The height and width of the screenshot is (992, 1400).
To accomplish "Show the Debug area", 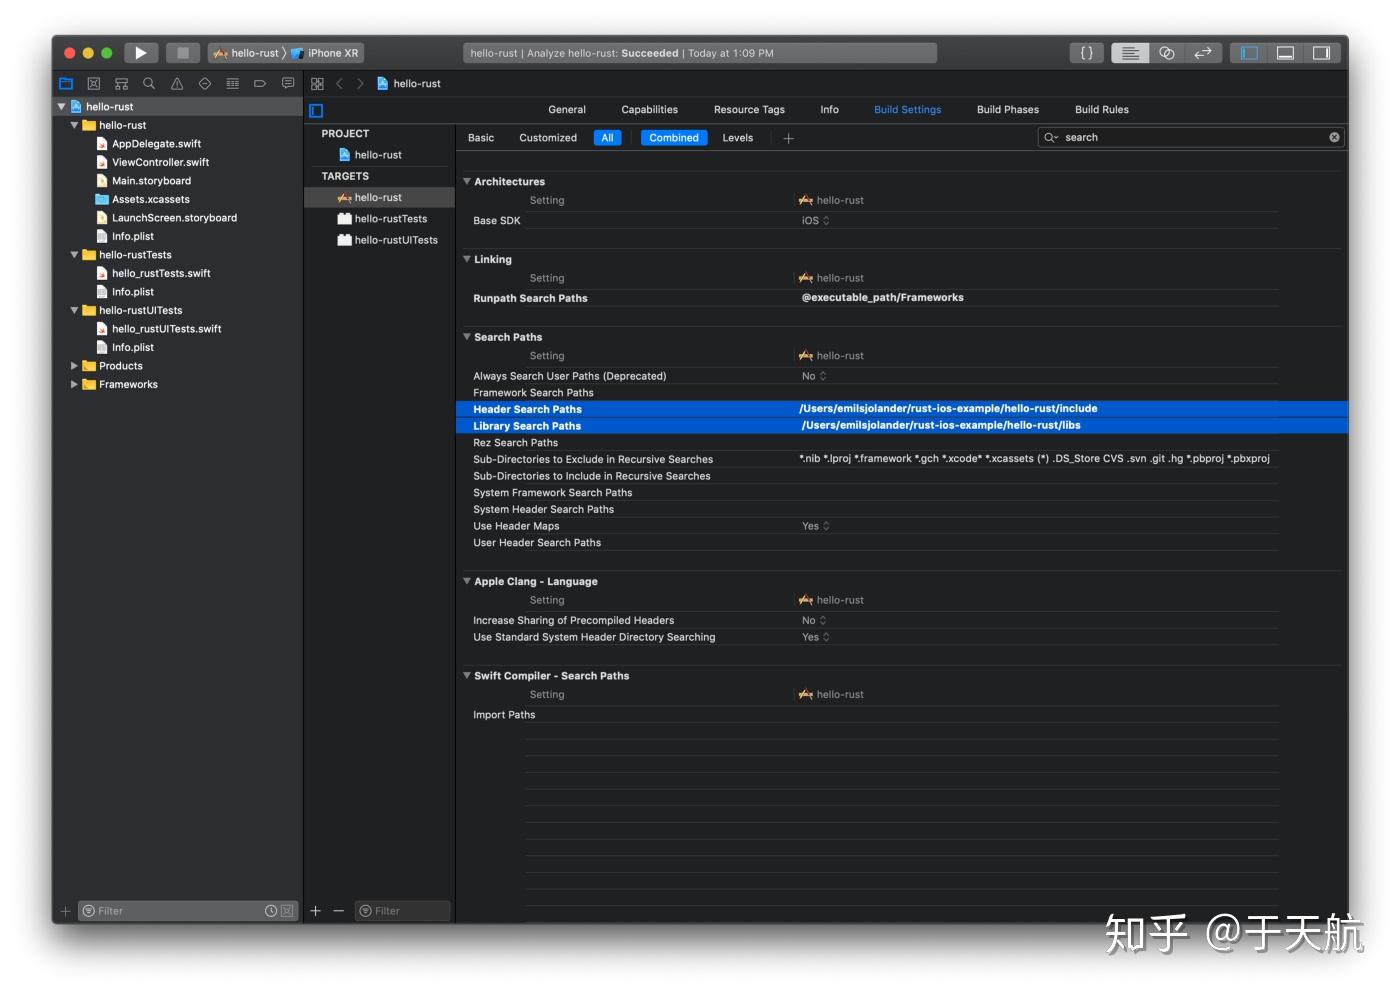I will (1285, 53).
